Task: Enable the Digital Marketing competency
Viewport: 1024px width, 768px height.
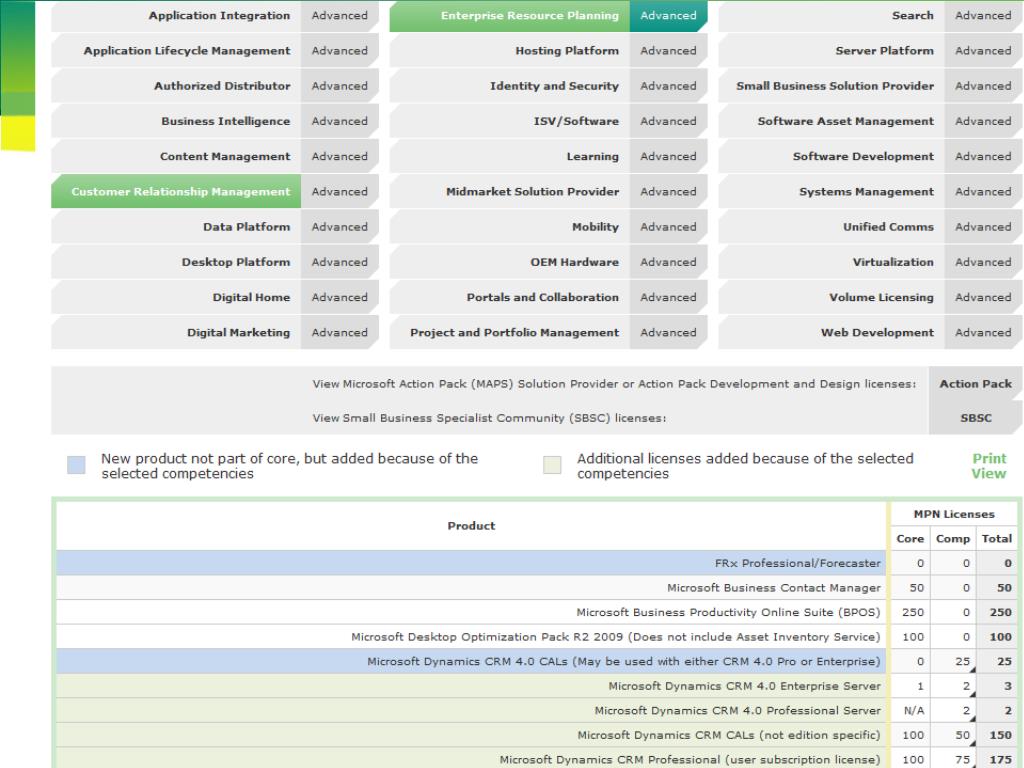Action: click(176, 333)
